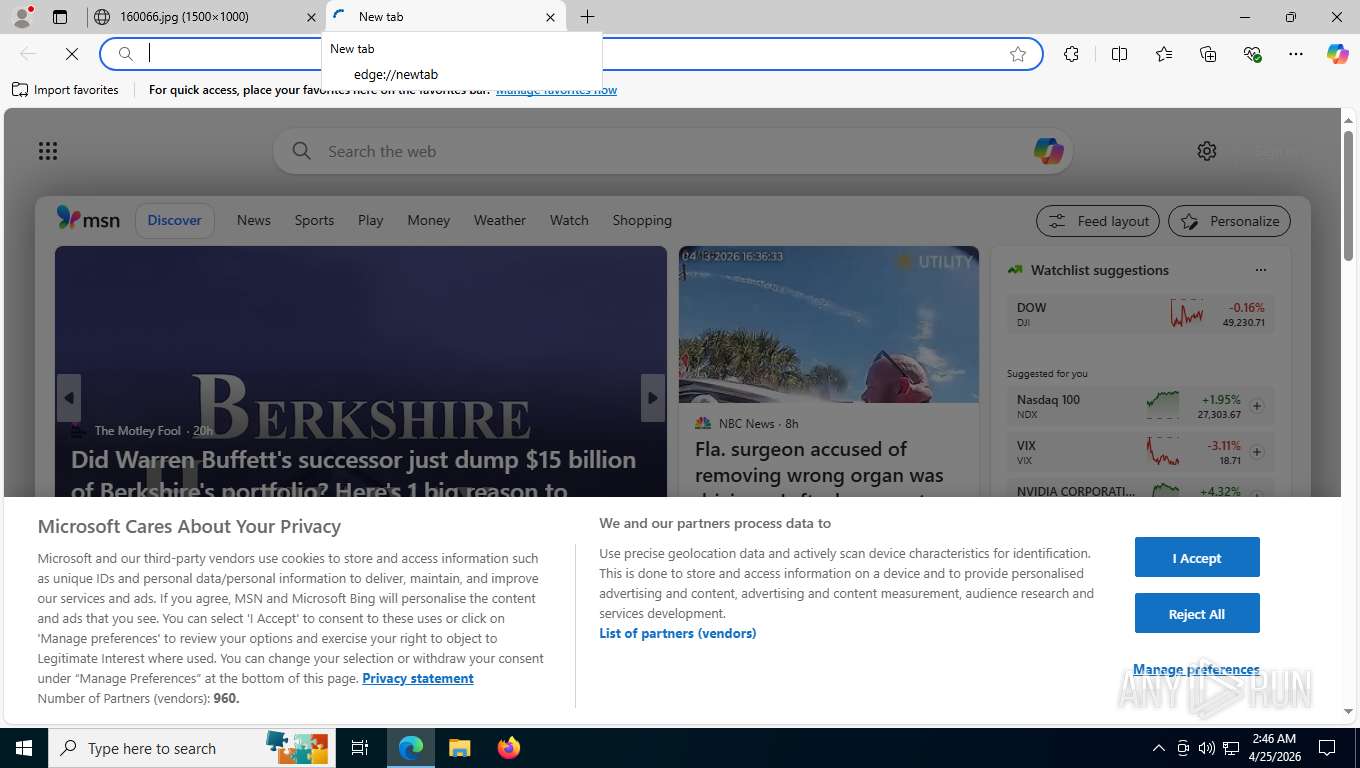Click Import favorites

(65, 90)
